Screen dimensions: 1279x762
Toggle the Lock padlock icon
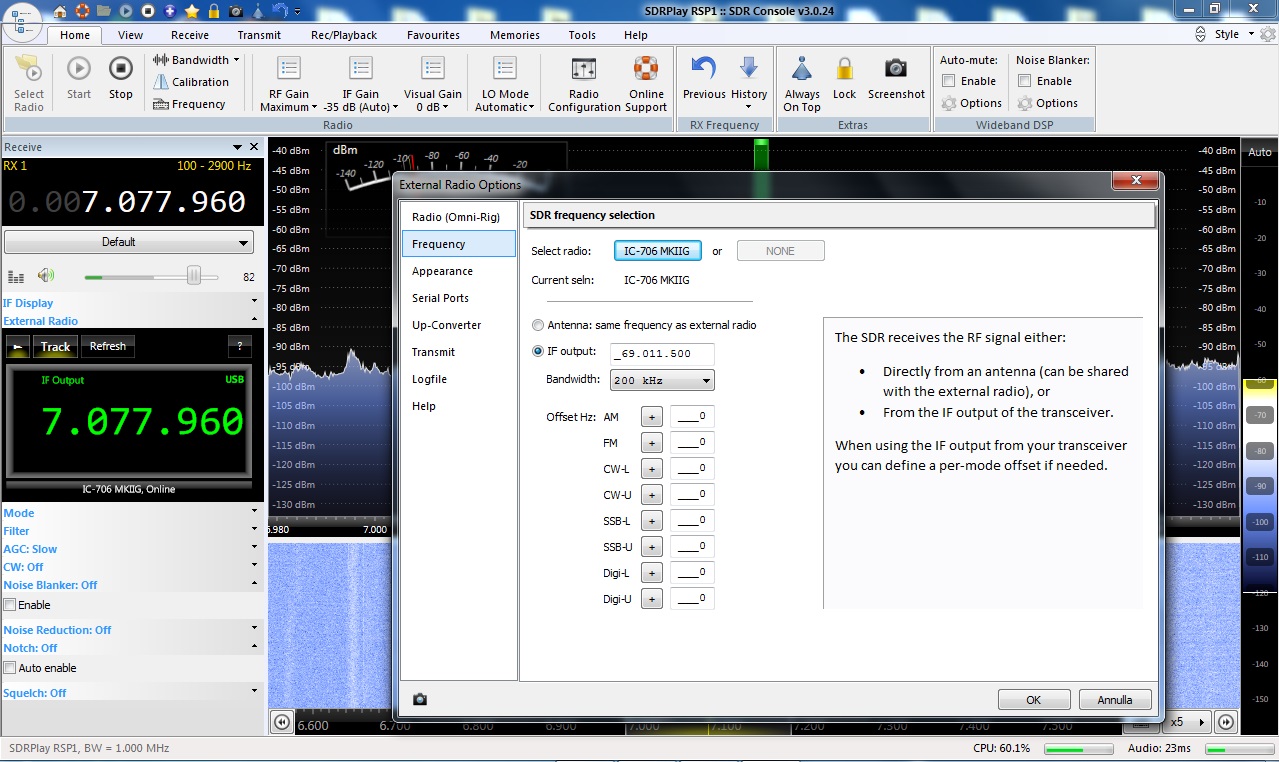tap(845, 70)
